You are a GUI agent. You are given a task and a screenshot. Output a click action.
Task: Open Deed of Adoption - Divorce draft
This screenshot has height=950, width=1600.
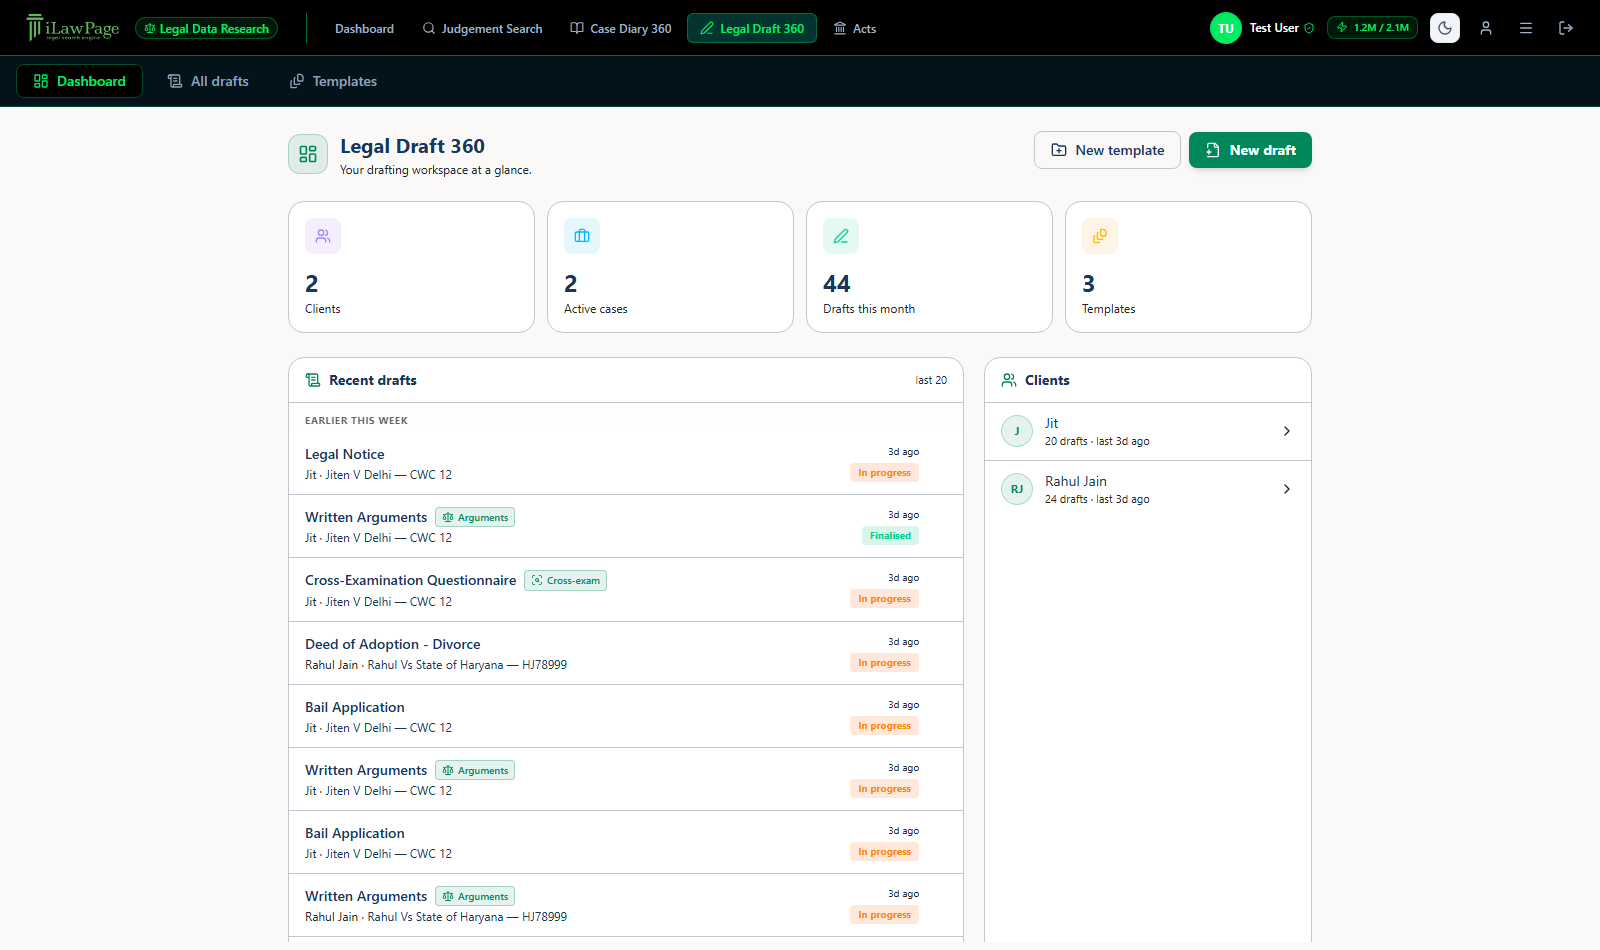[626, 653]
